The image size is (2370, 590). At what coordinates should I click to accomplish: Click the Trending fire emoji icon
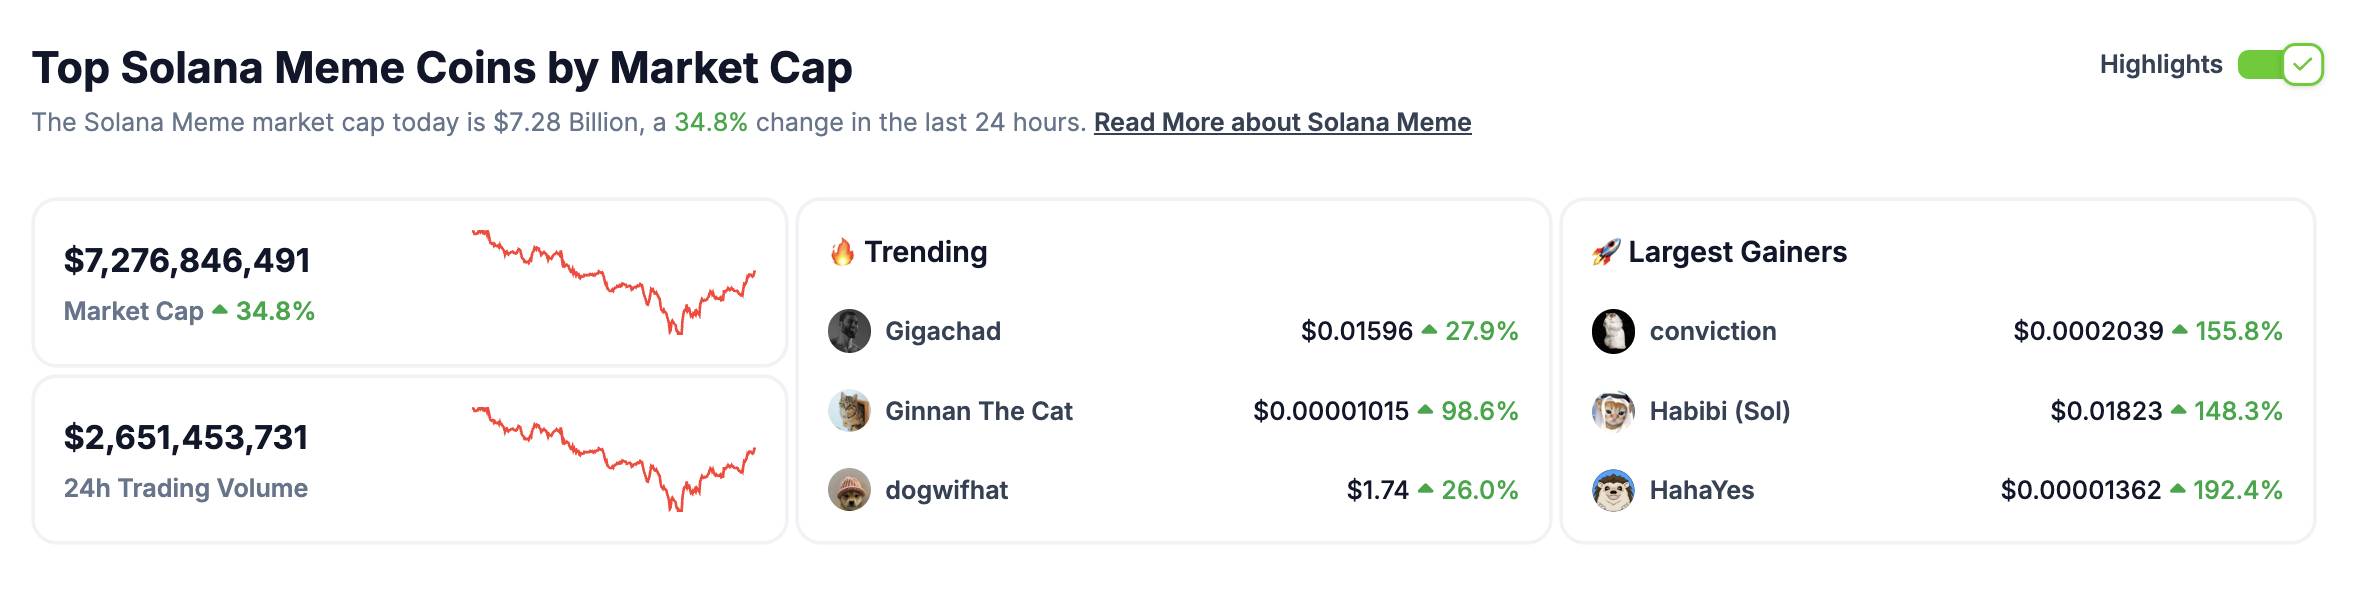(842, 252)
